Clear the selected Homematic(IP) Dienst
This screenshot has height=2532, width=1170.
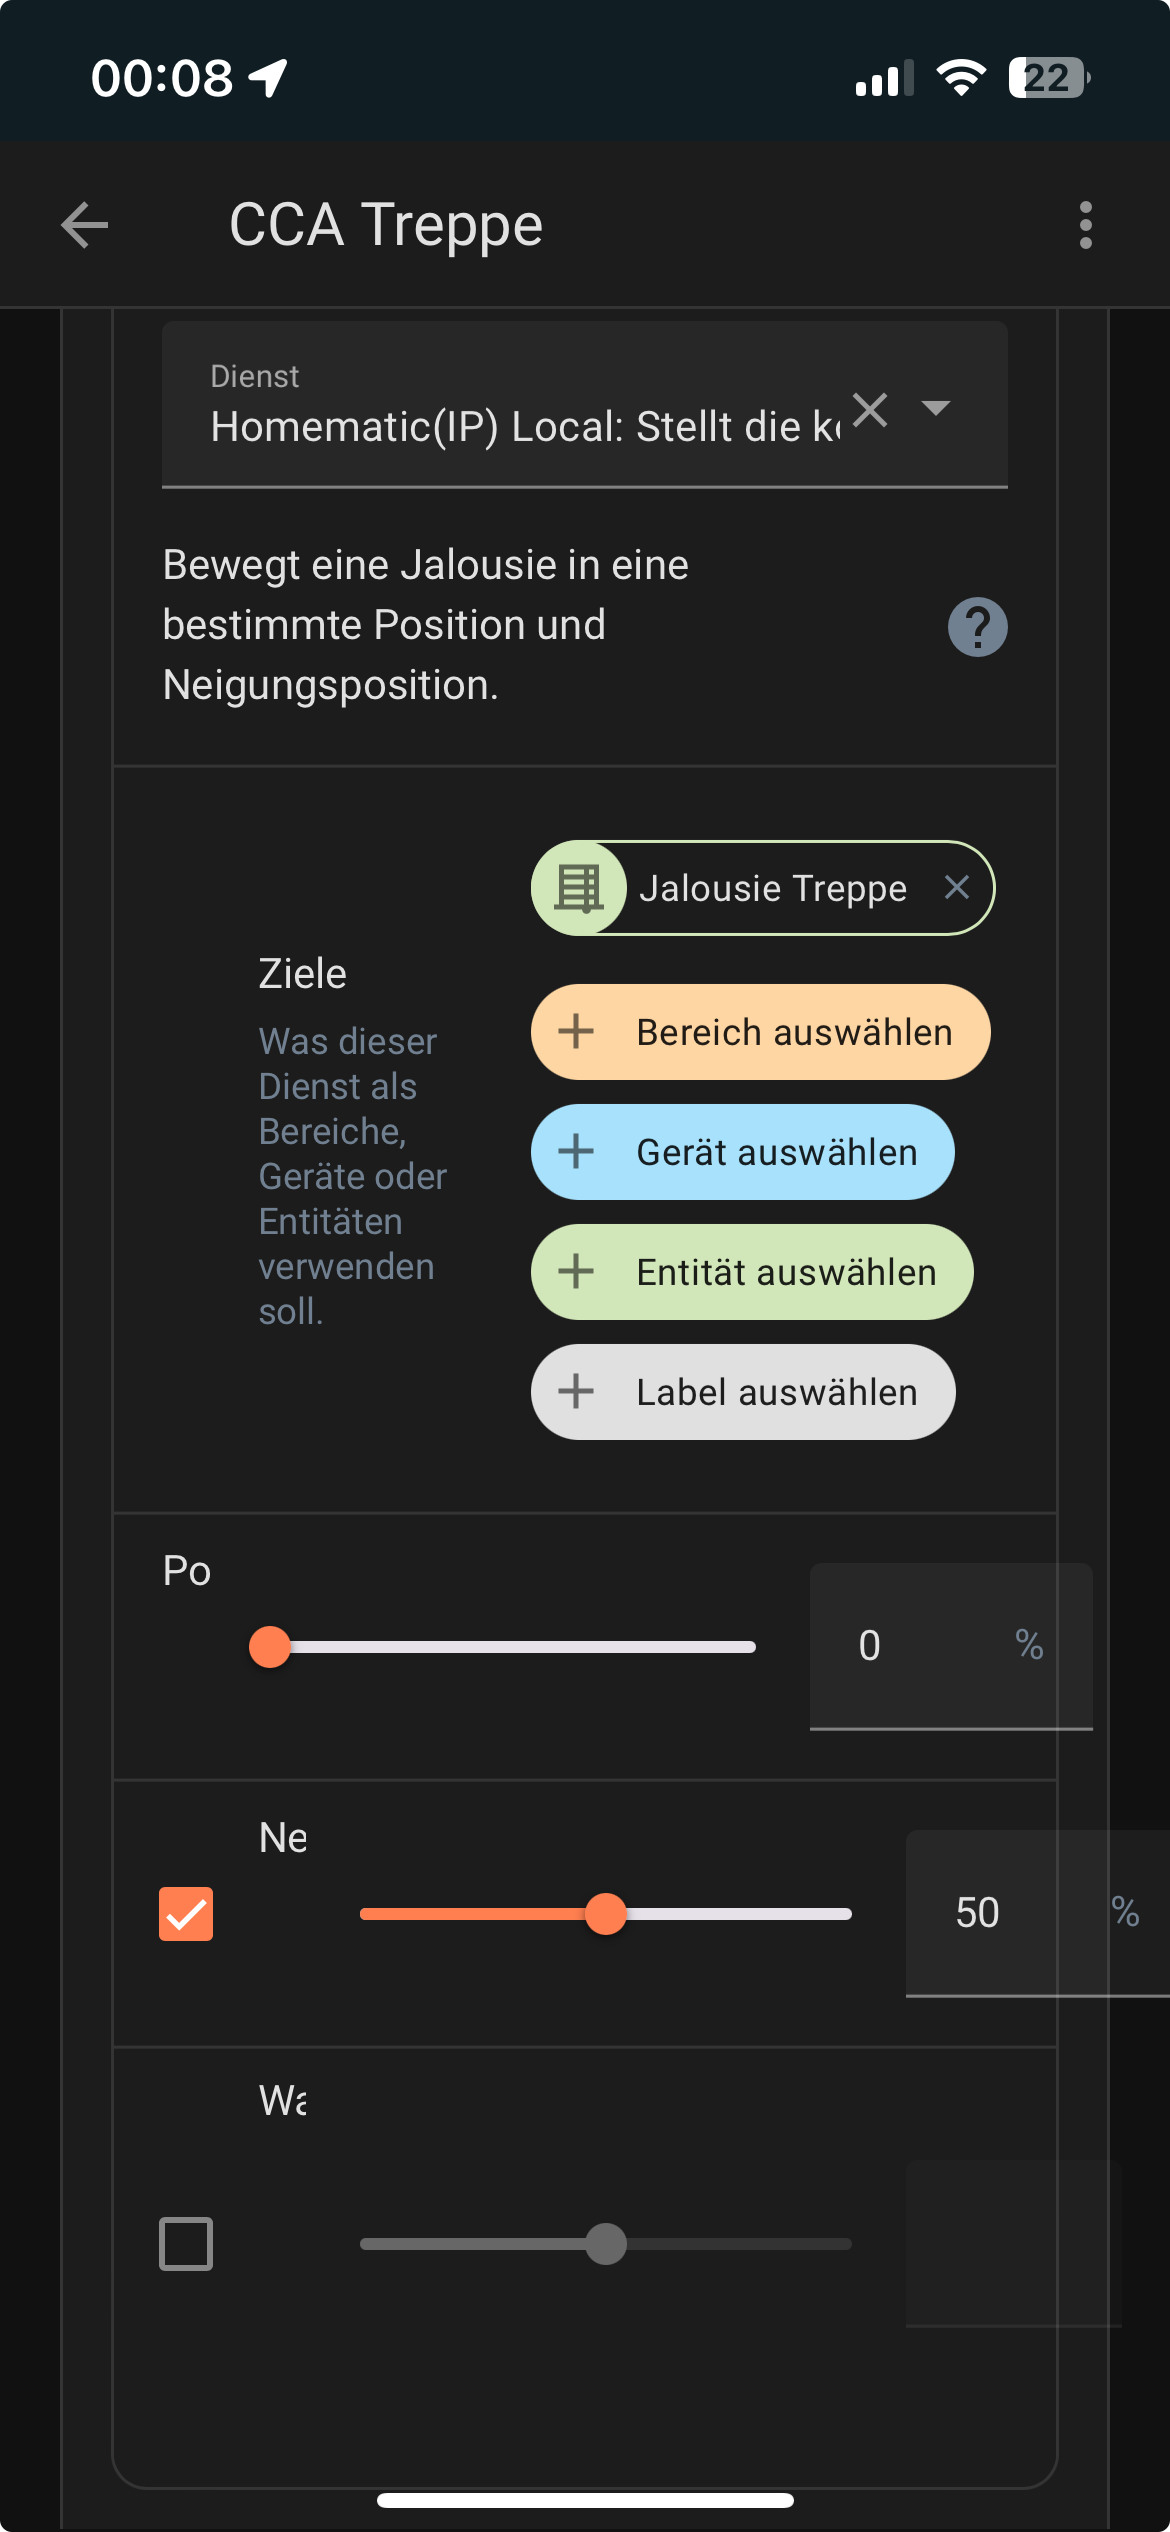tap(869, 410)
